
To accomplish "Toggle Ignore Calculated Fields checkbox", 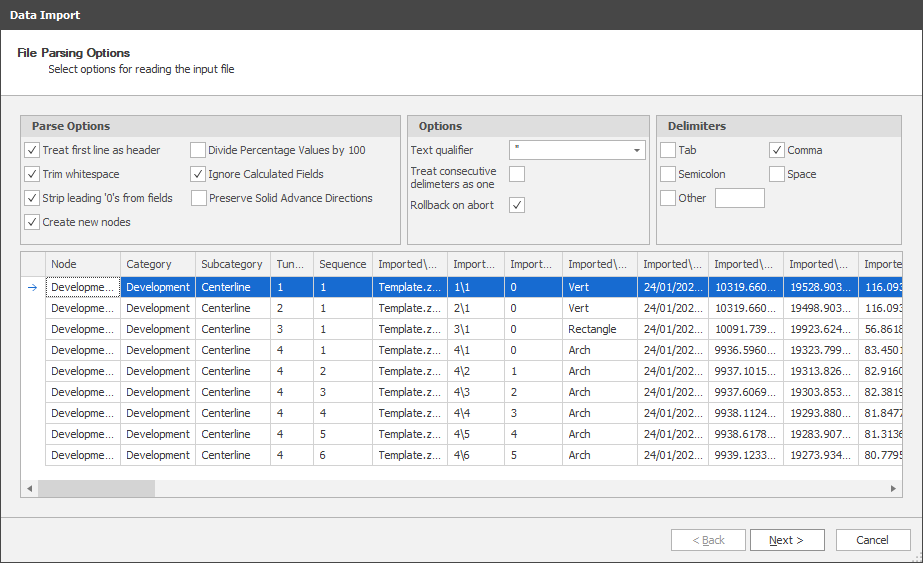I will 198,174.
